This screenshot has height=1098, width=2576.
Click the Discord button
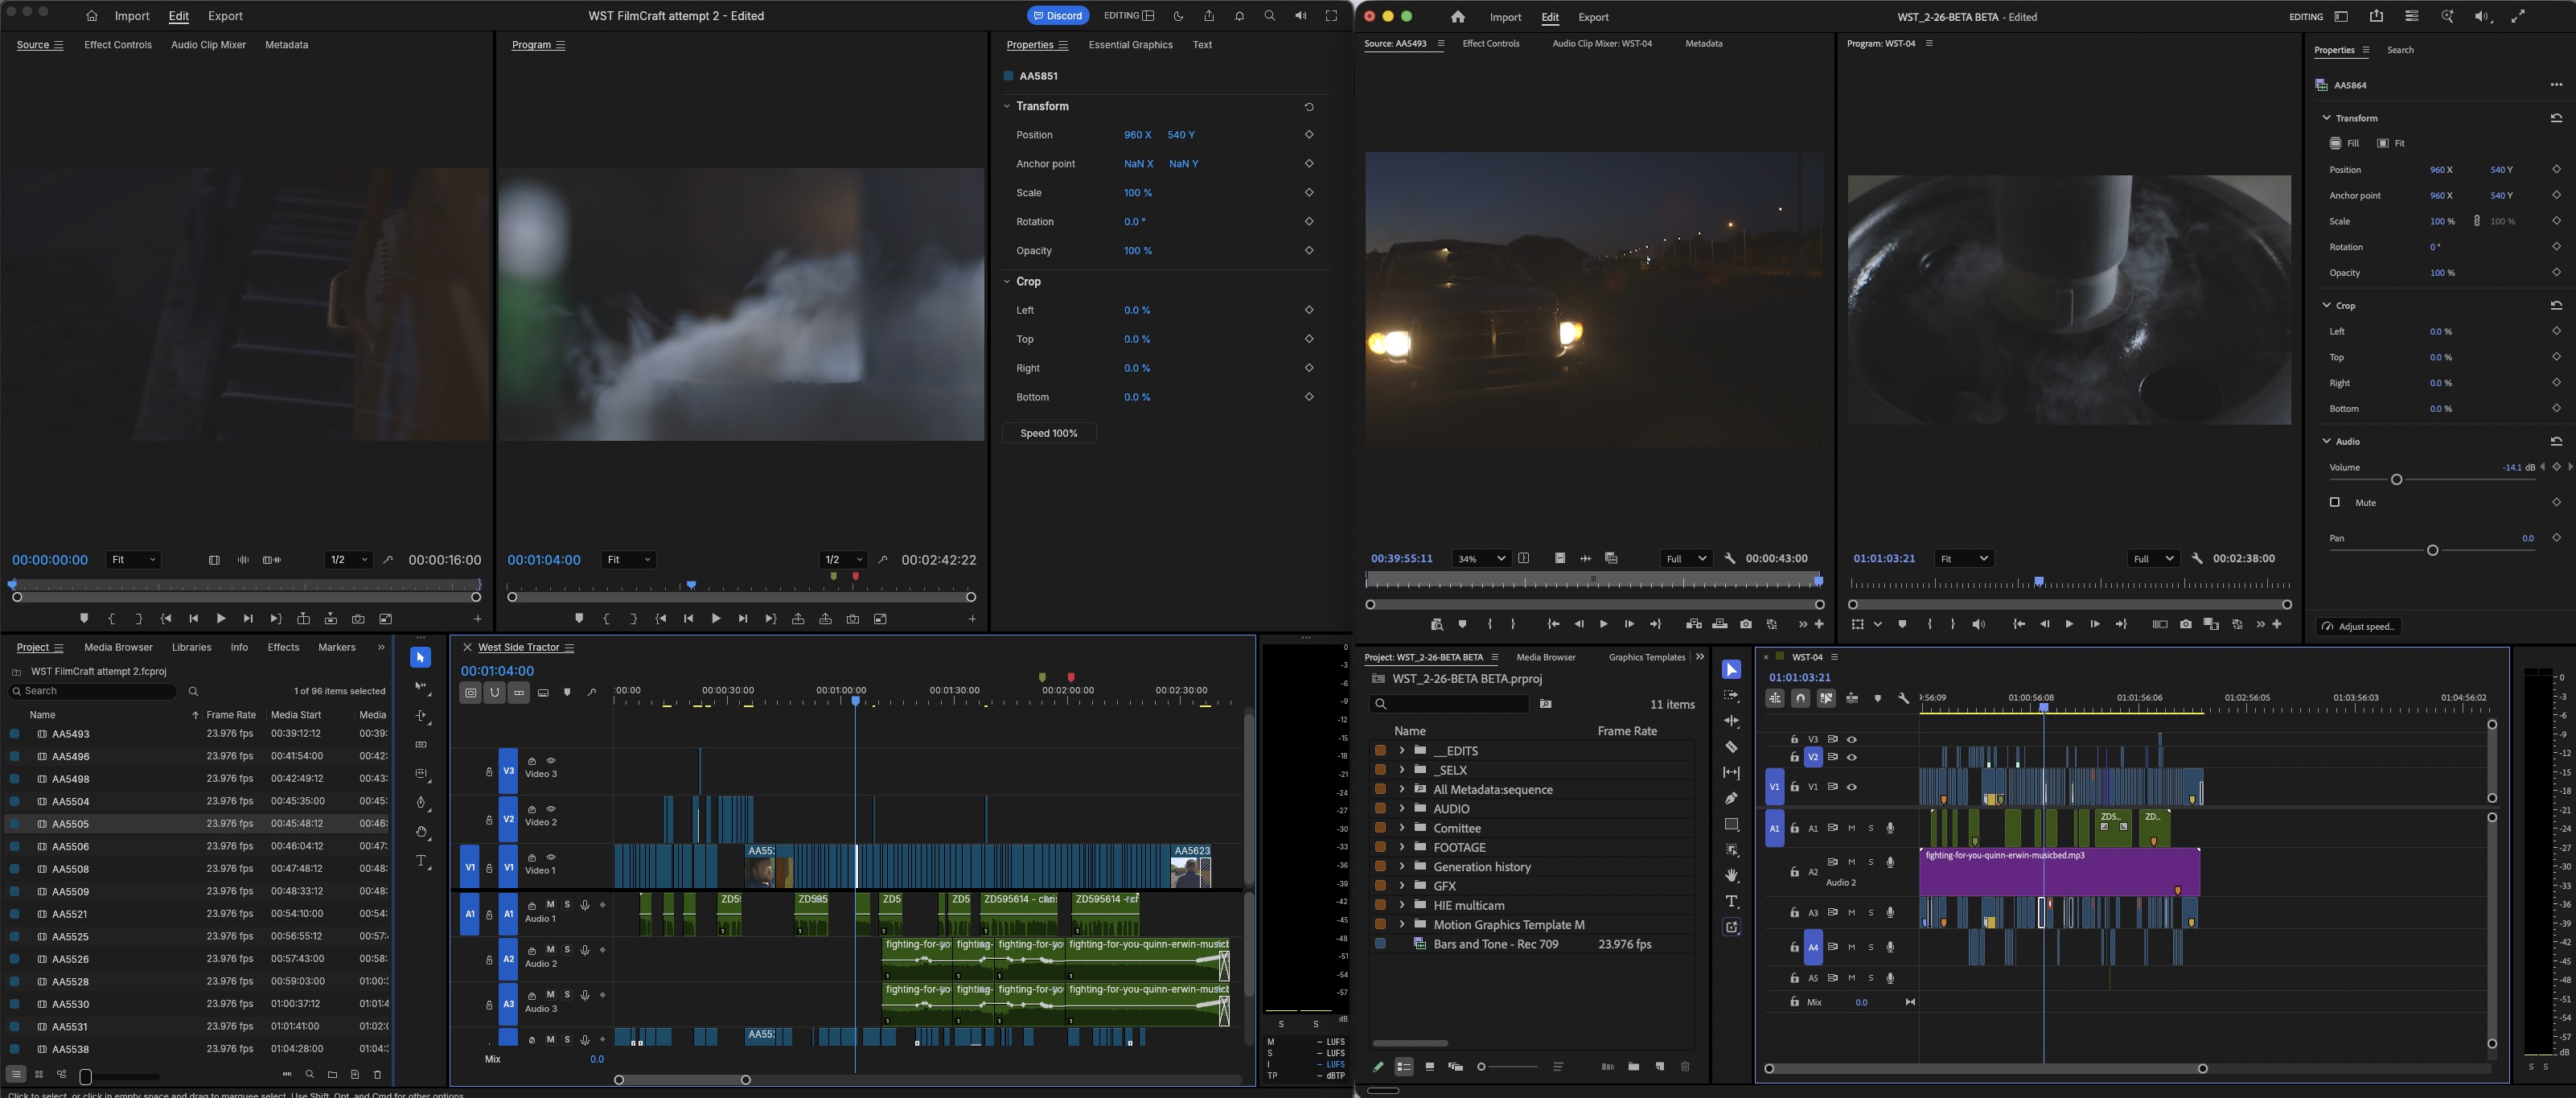[x=1058, y=16]
